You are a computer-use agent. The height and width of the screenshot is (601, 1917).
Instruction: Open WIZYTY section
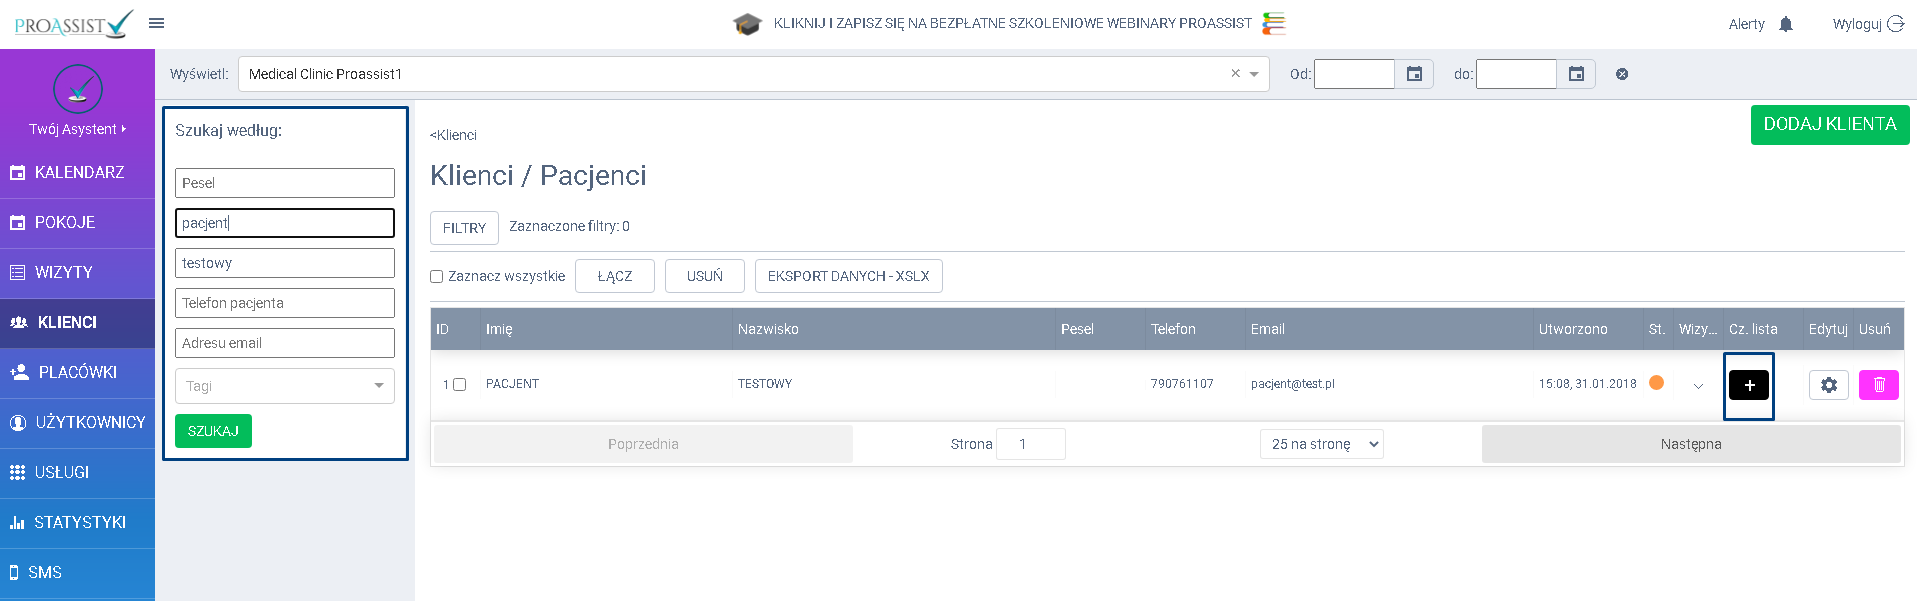pos(78,273)
